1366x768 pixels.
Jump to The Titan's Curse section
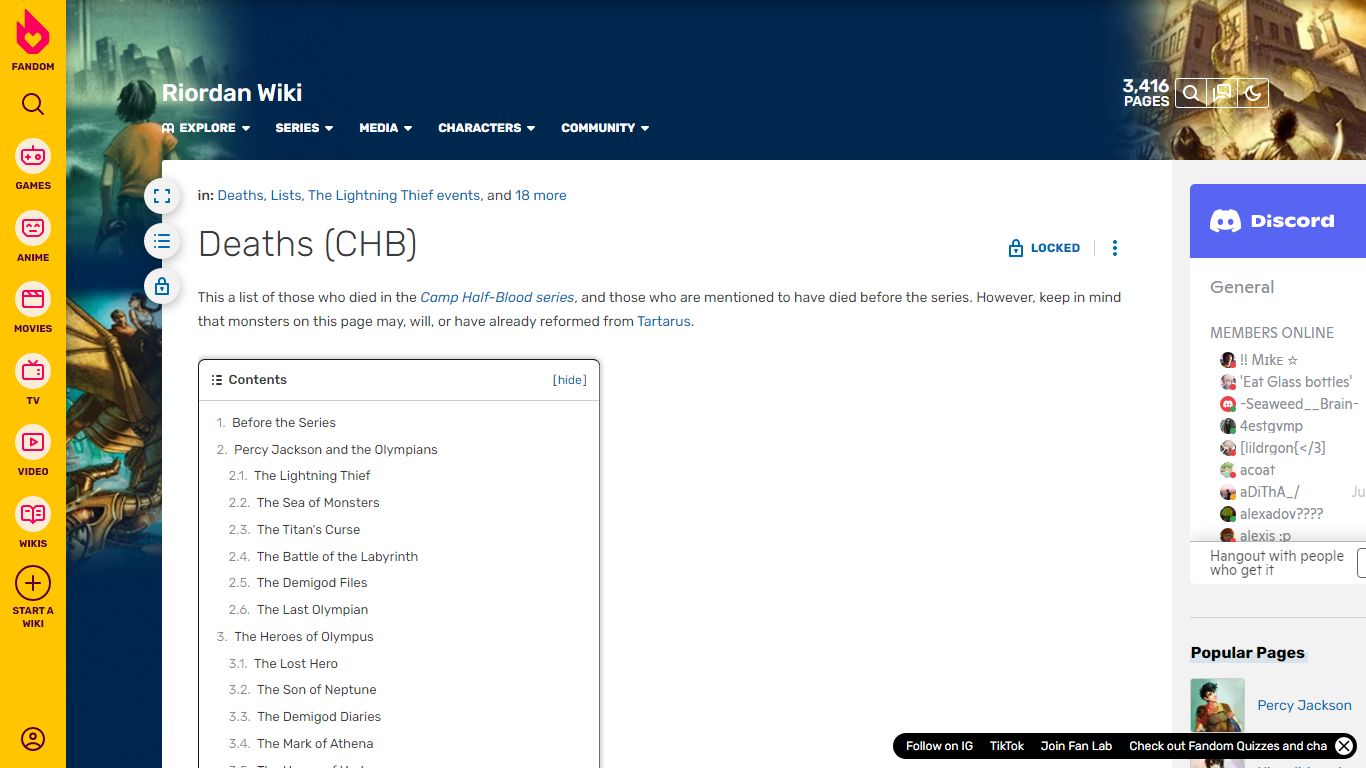(308, 529)
